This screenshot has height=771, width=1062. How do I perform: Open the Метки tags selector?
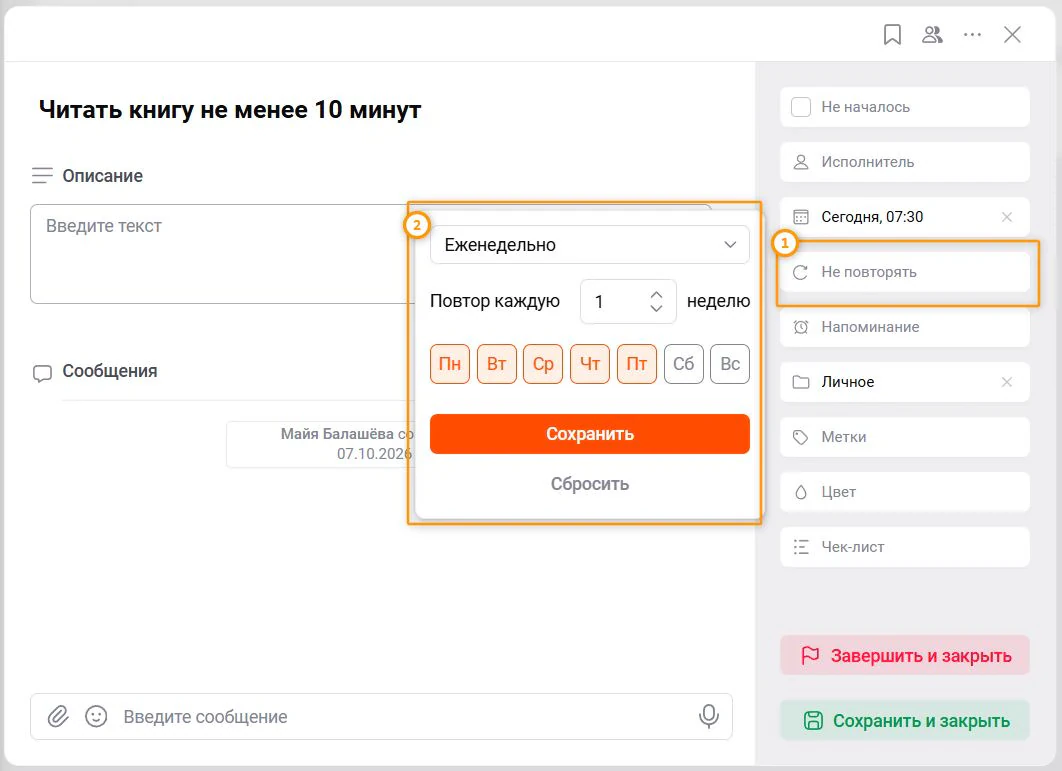point(905,437)
